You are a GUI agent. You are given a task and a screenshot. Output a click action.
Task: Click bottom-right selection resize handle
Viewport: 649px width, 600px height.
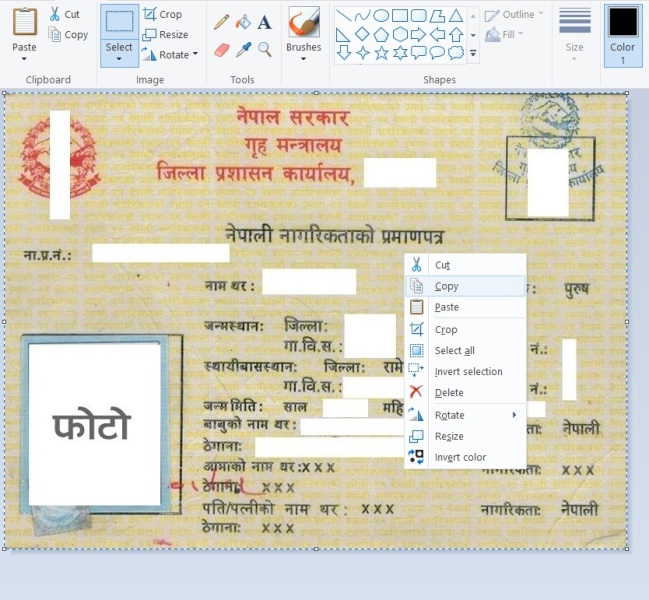coord(627,549)
